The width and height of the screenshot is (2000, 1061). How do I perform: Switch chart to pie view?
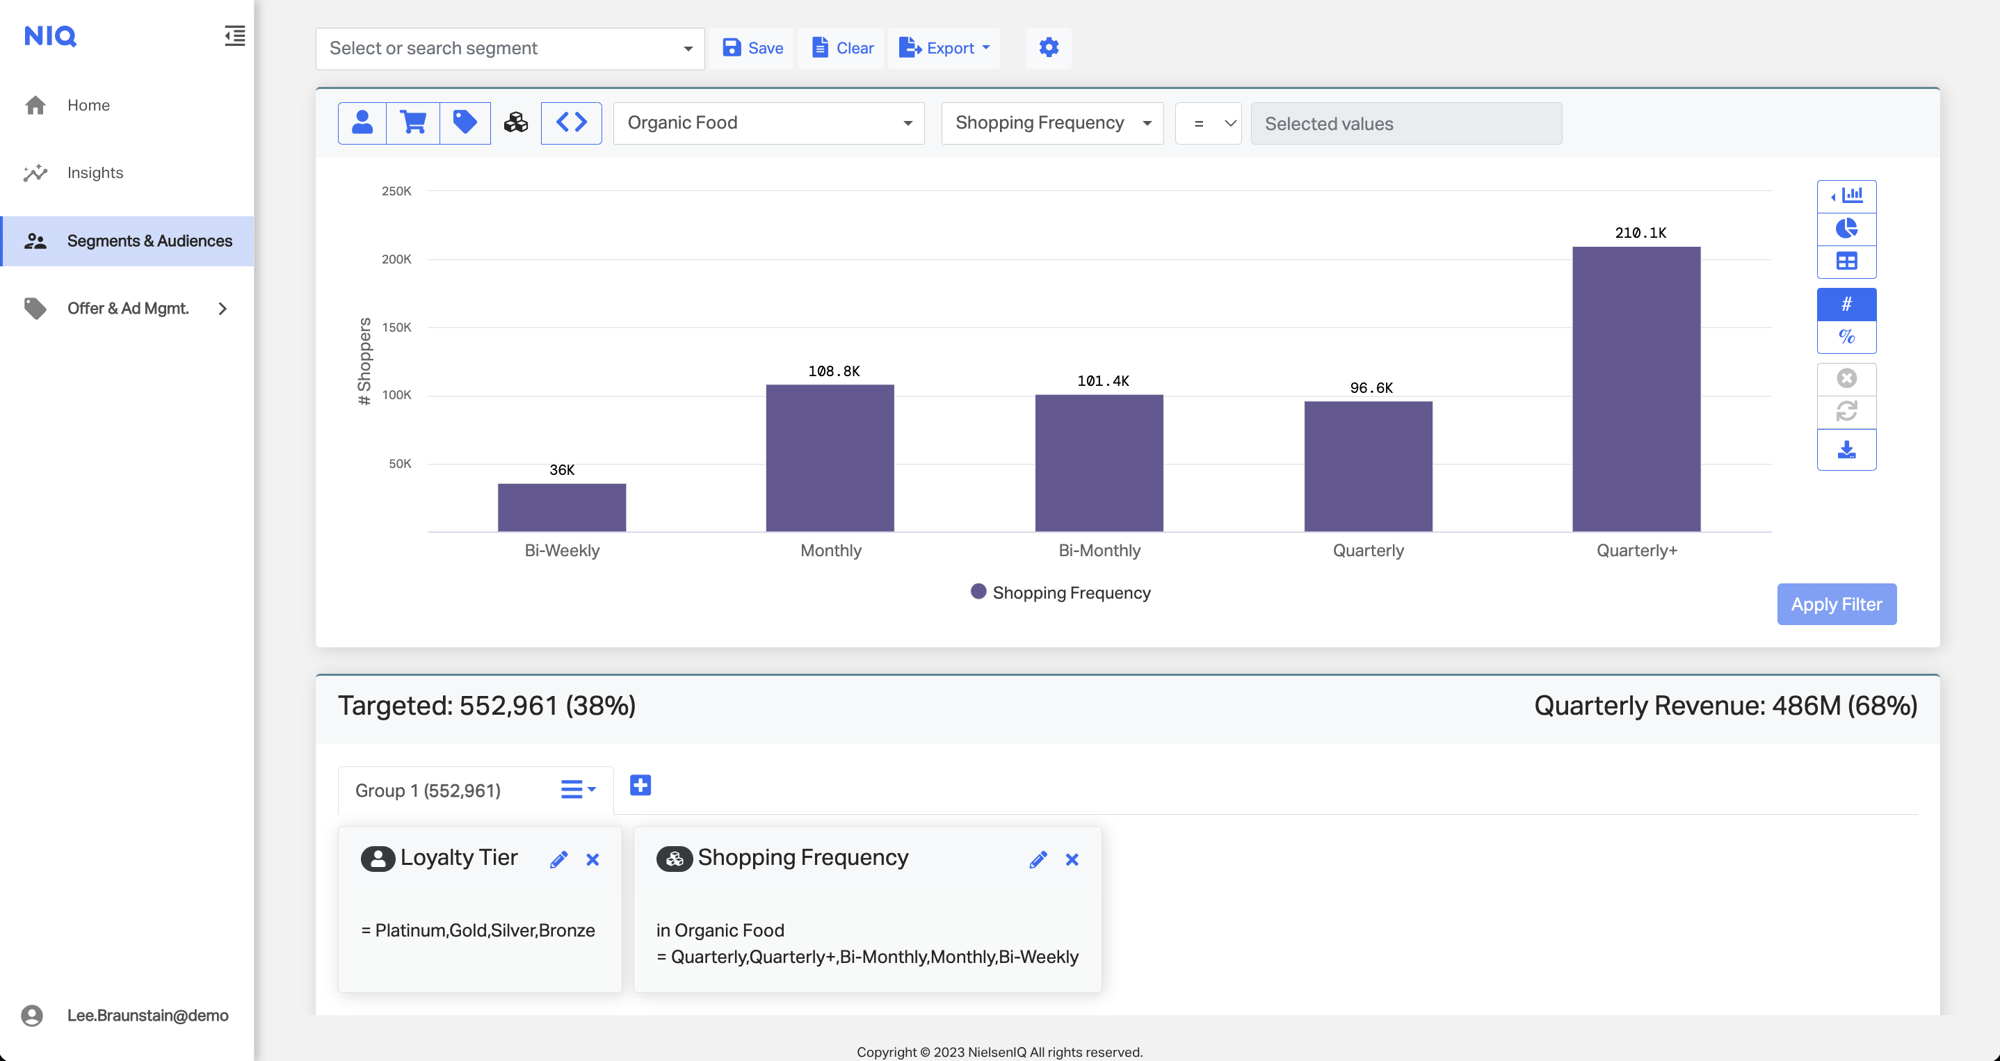point(1846,229)
